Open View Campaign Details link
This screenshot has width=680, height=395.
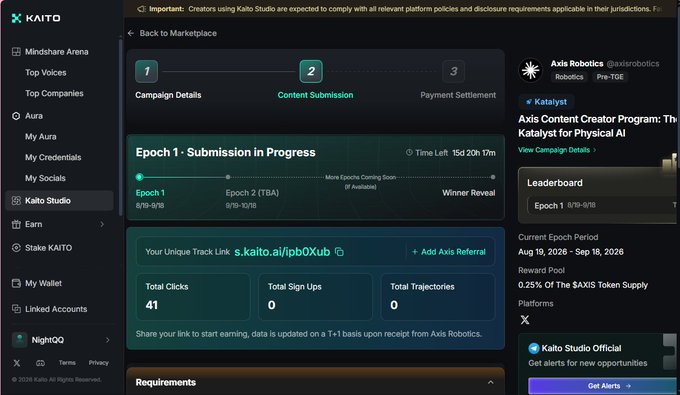[557, 150]
